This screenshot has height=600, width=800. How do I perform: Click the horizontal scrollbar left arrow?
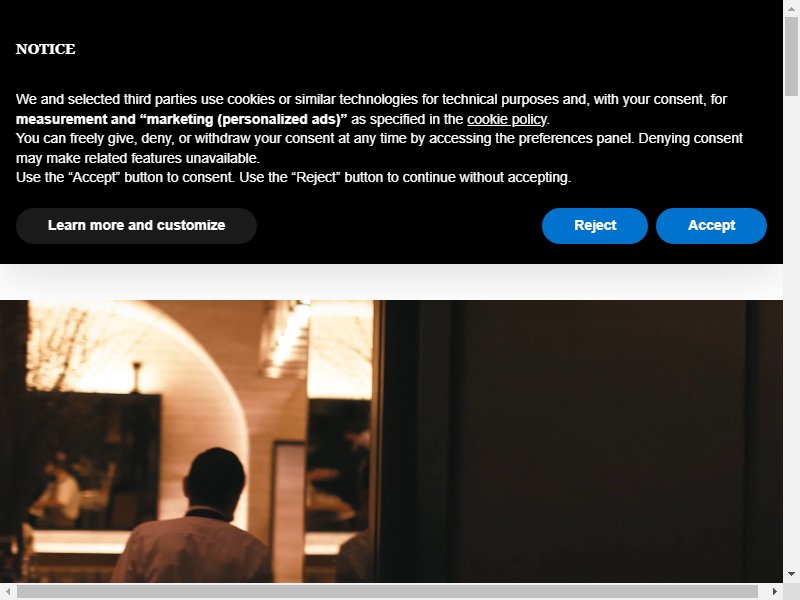[x=8, y=591]
